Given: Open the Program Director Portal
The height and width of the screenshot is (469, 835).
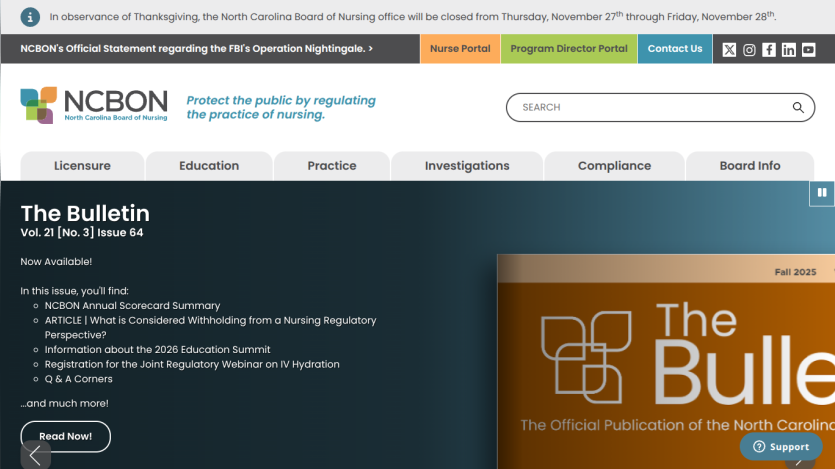Looking at the screenshot, I should point(569,49).
